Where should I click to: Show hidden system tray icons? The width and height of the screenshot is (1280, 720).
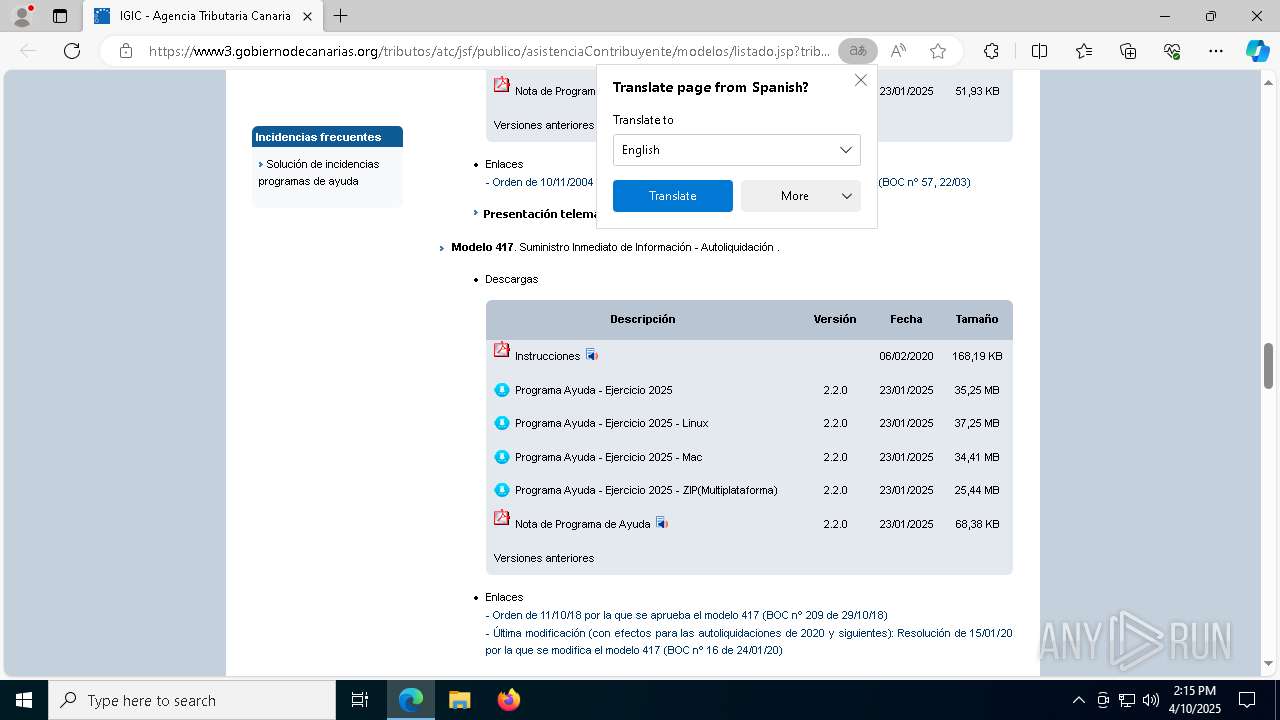pos(1078,700)
